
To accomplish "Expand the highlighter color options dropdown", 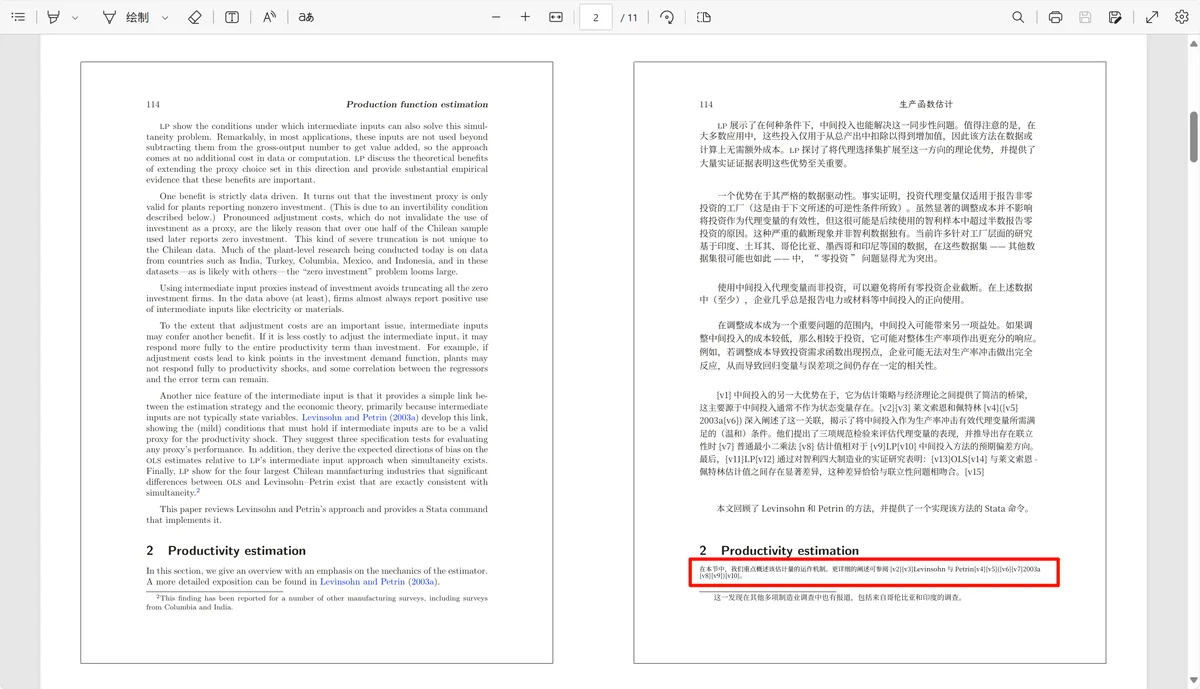I will 75,17.
